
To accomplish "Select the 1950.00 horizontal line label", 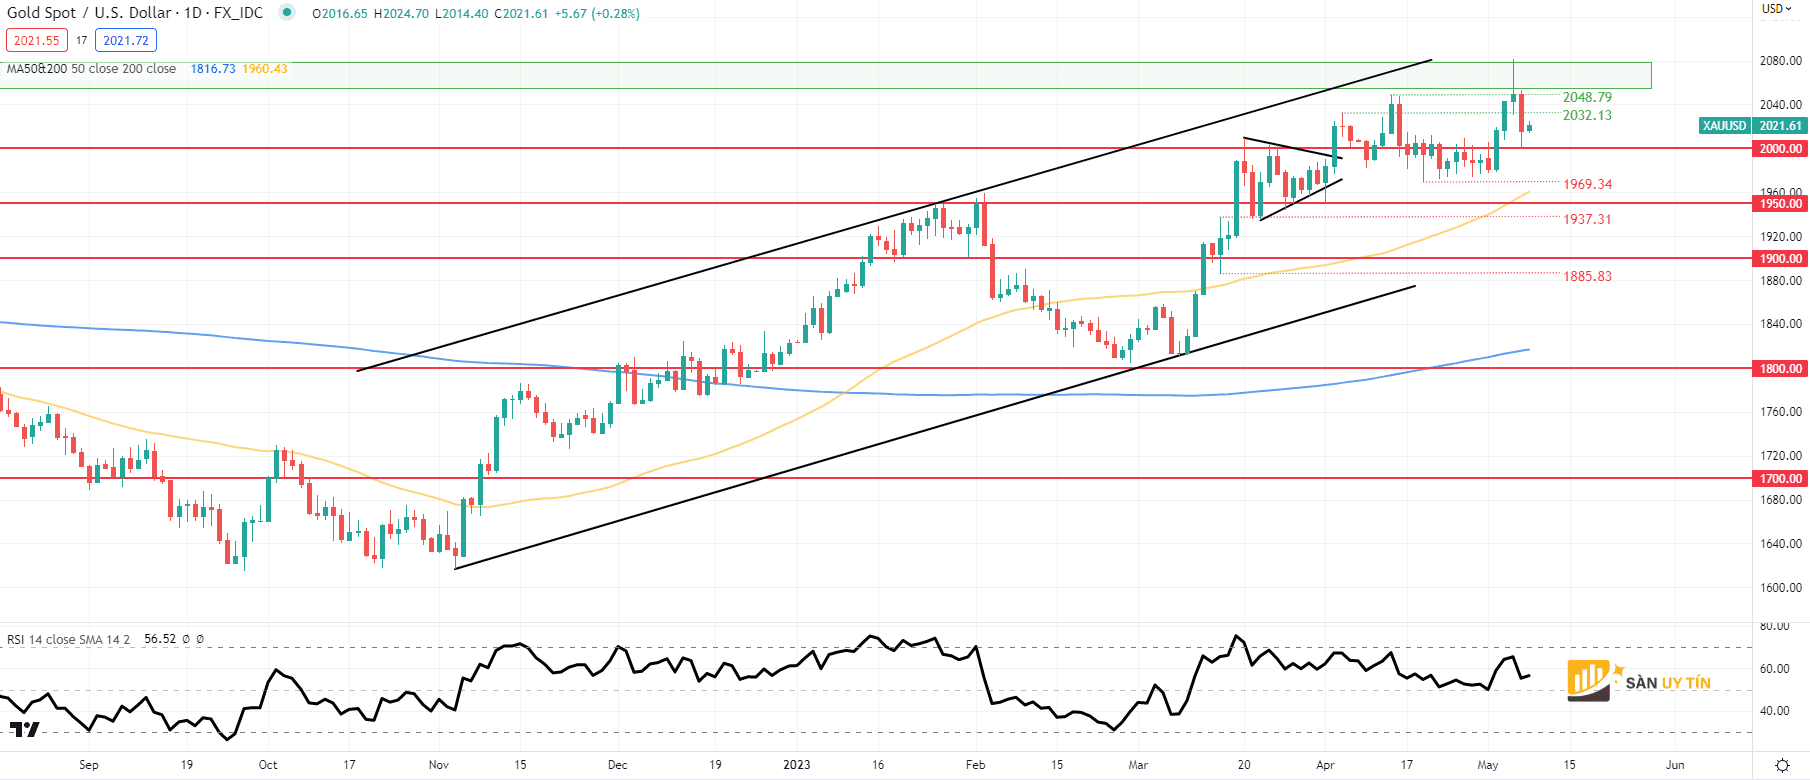I will click(x=1781, y=204).
